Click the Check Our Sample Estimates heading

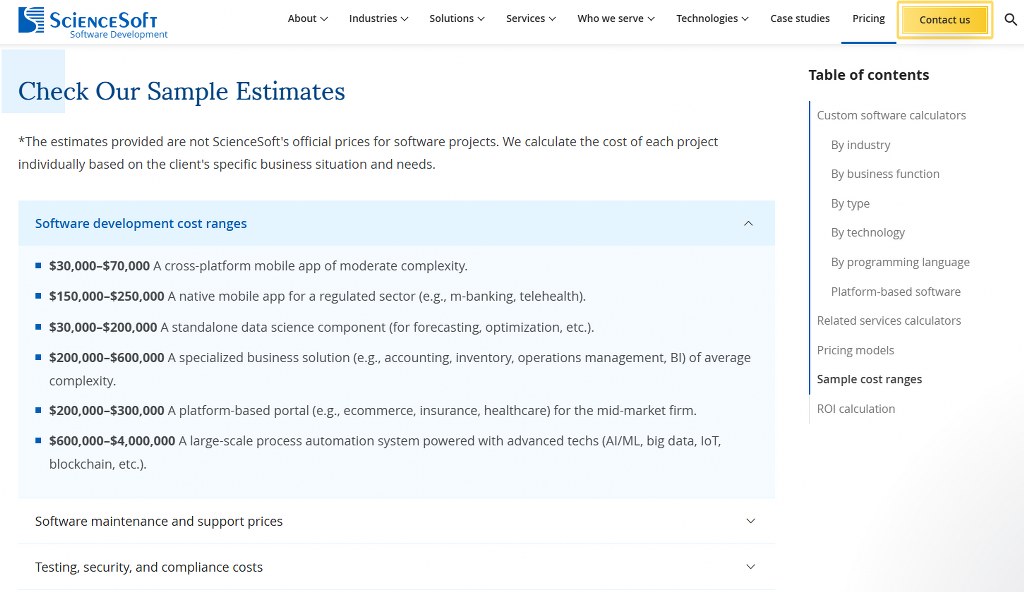pos(182,91)
